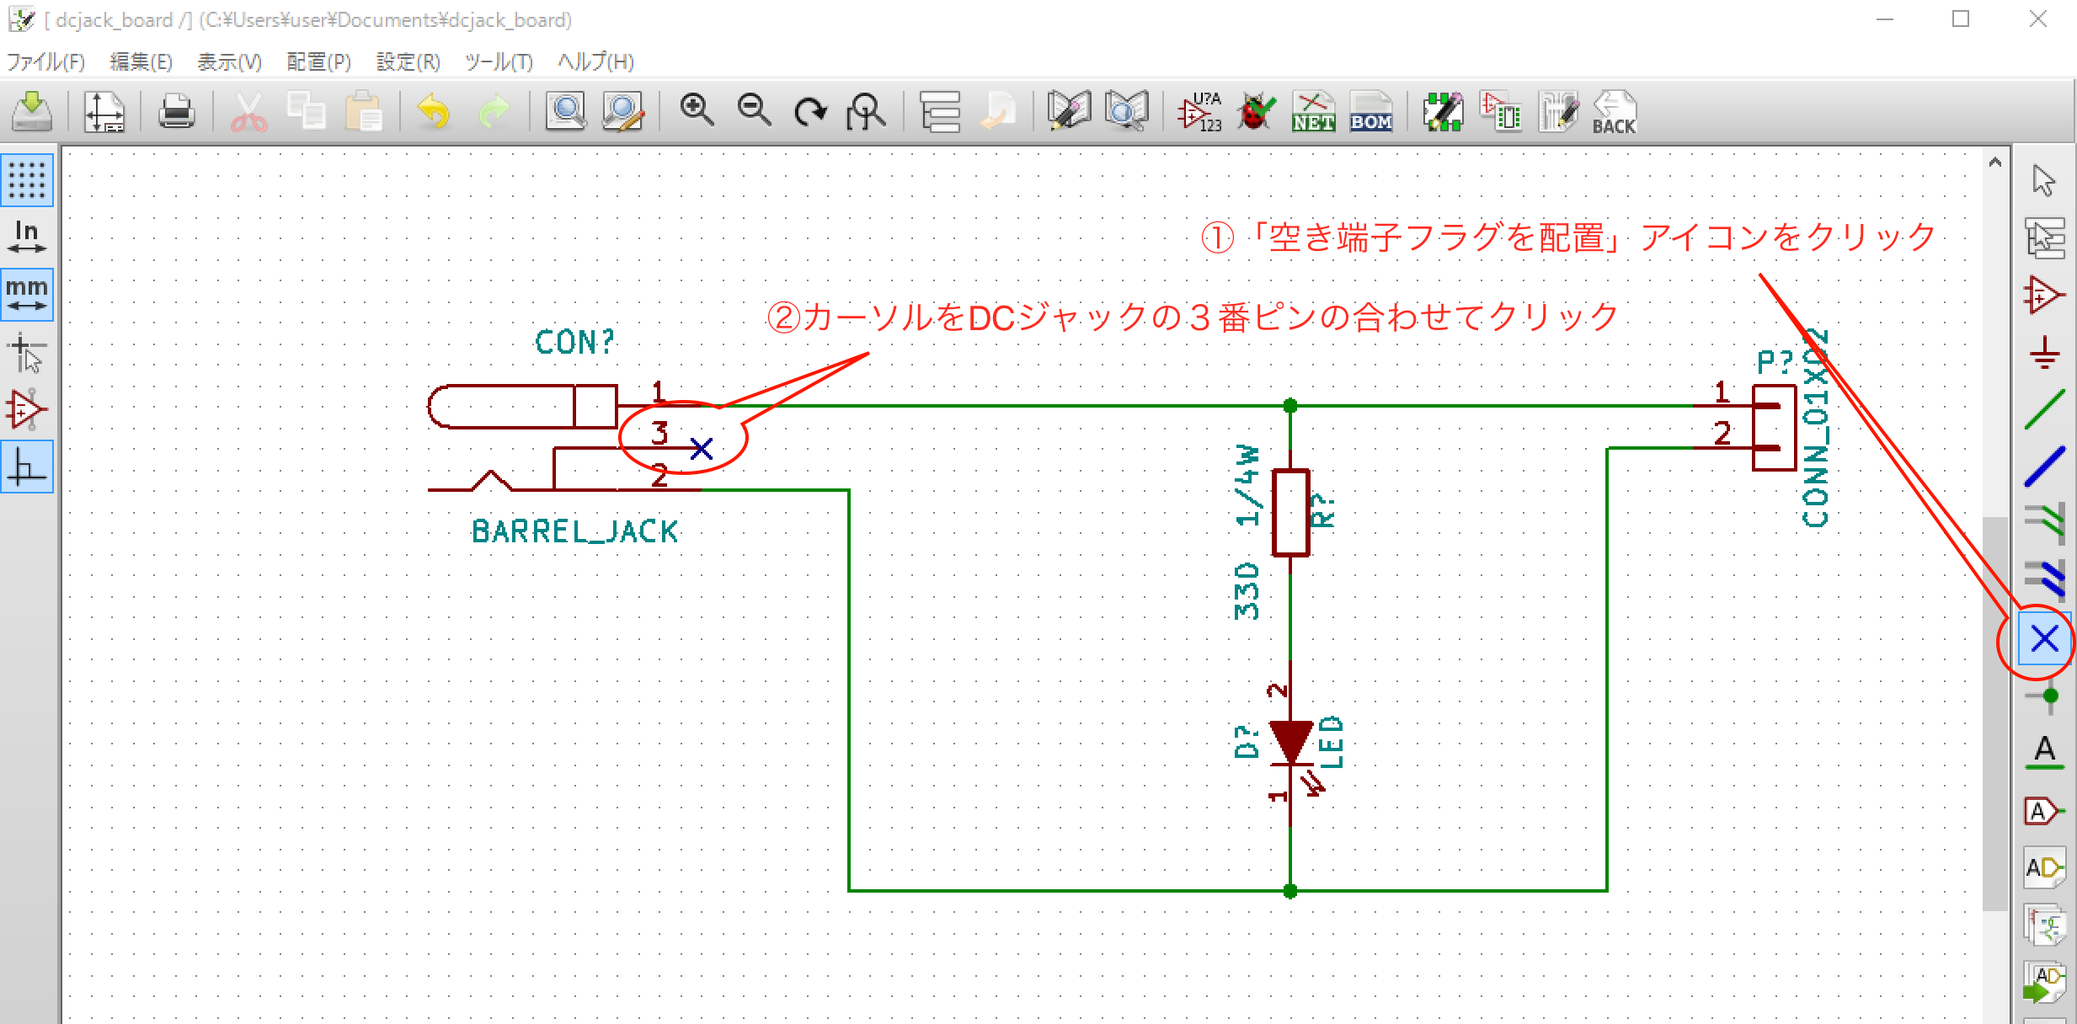Image resolution: width=2077 pixels, height=1024 pixels.
Task: Click the Print schematic icon
Action: pos(176,111)
